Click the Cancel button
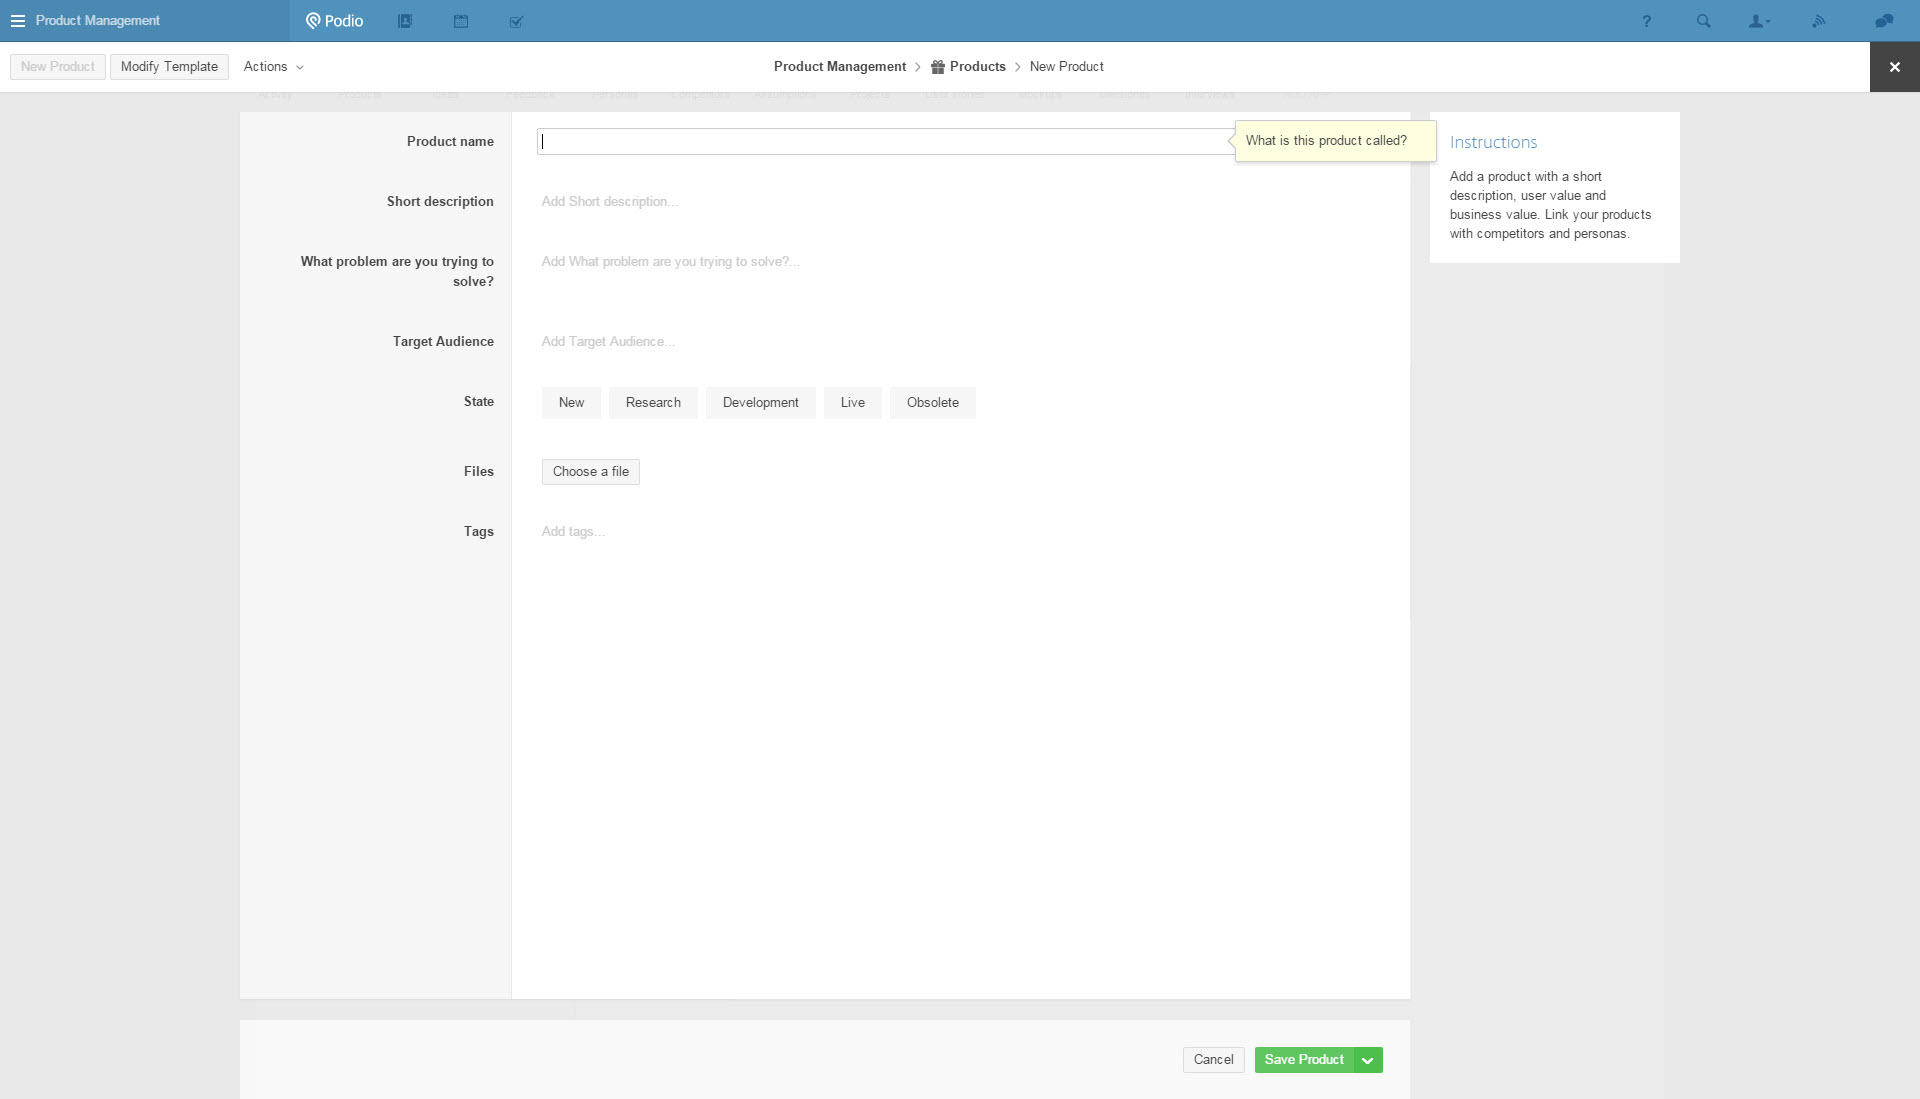 pos(1213,1060)
